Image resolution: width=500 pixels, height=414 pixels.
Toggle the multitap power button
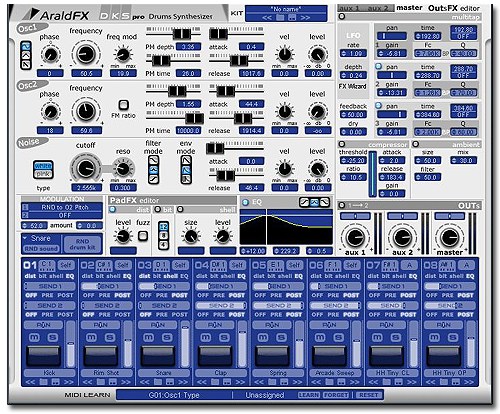tap(342, 16)
